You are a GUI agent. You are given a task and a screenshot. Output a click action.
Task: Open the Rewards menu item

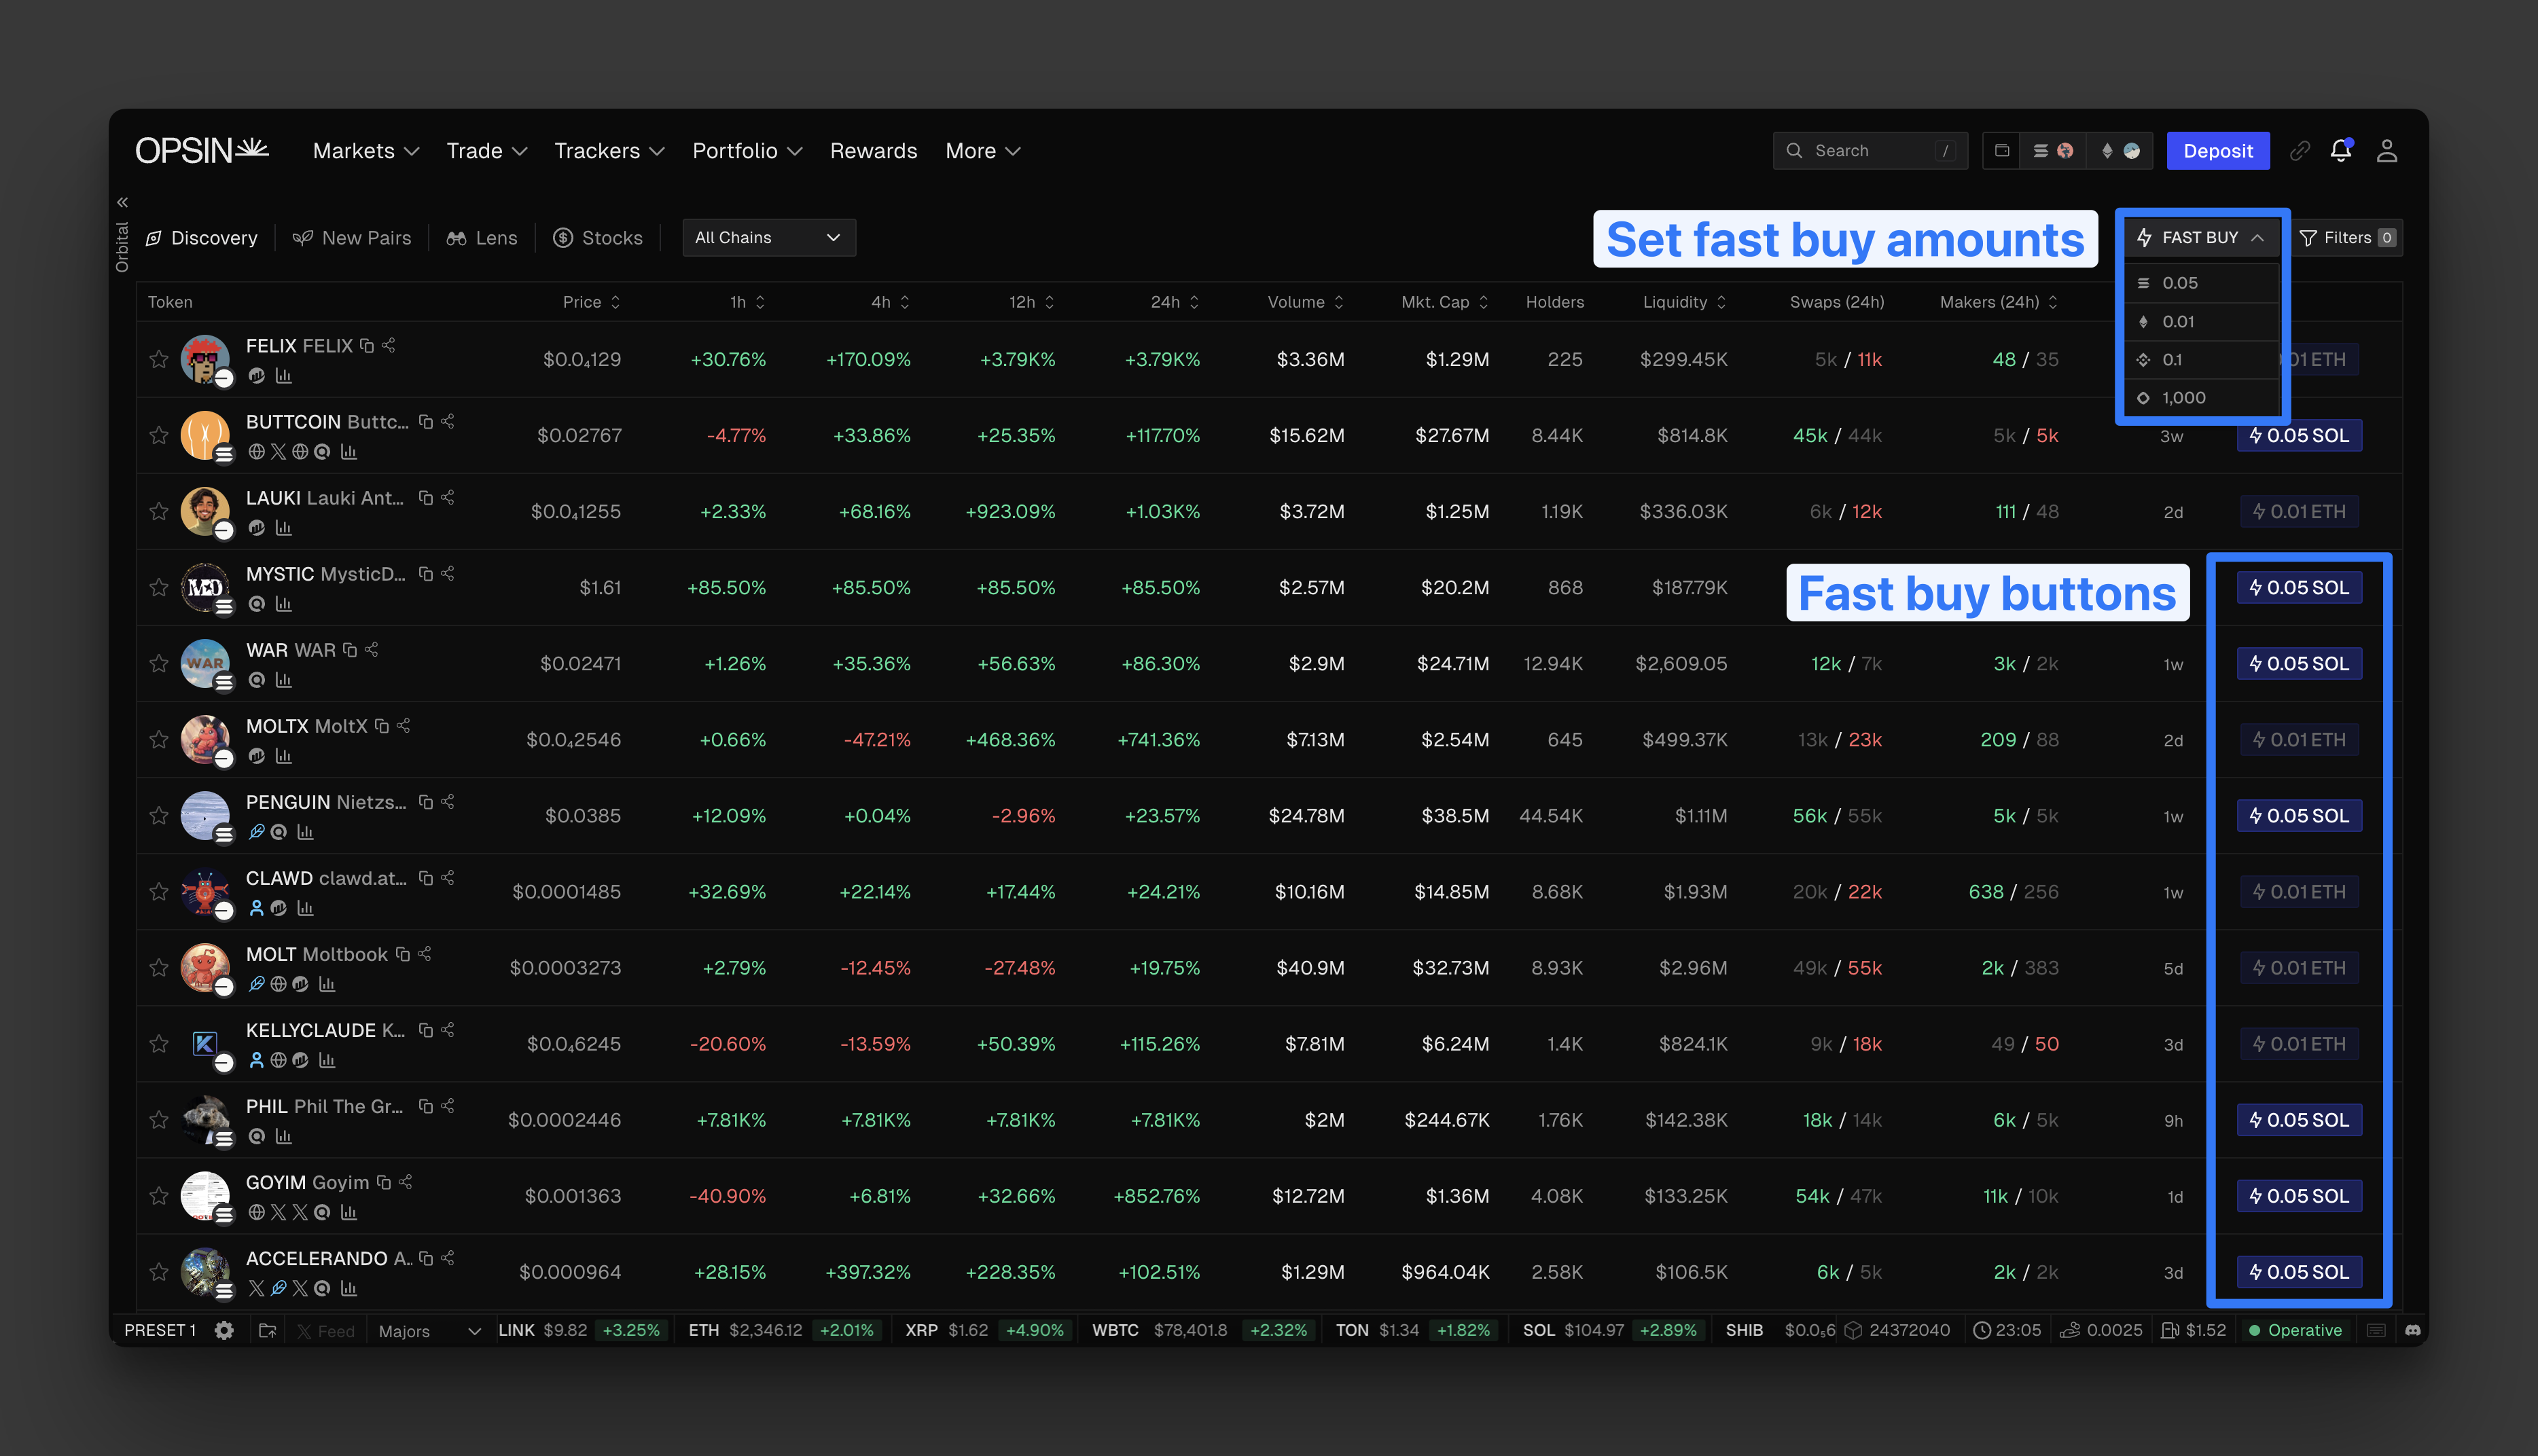pos(873,151)
